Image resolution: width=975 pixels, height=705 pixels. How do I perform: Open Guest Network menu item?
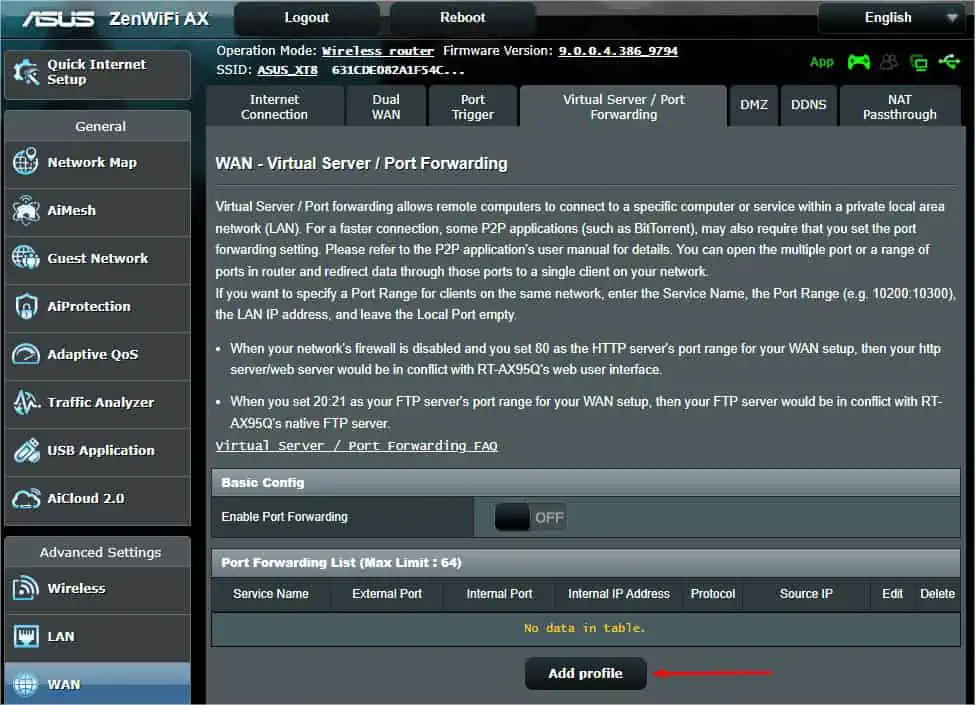(x=98, y=258)
